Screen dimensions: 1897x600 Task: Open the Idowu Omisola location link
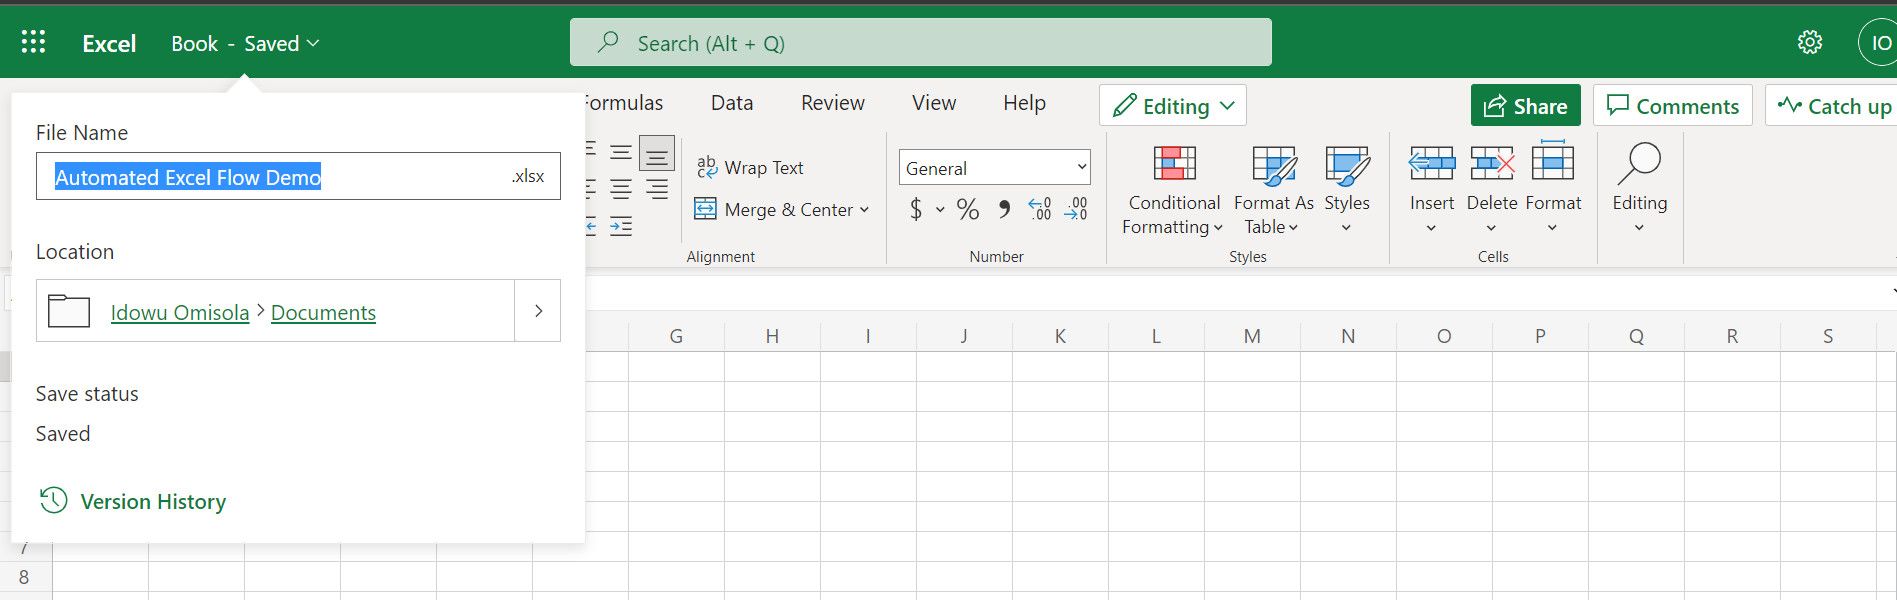[x=180, y=312]
